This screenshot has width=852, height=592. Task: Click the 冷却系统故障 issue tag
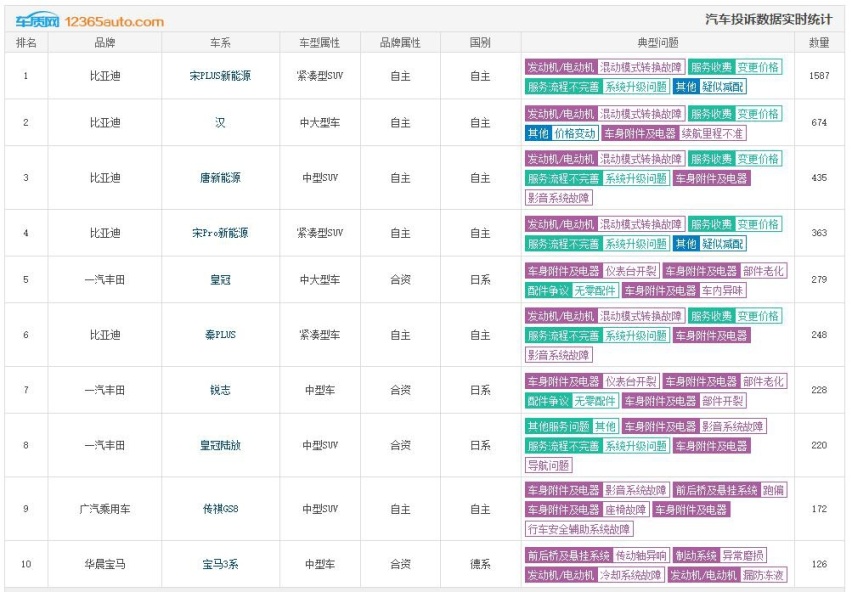pos(630,575)
